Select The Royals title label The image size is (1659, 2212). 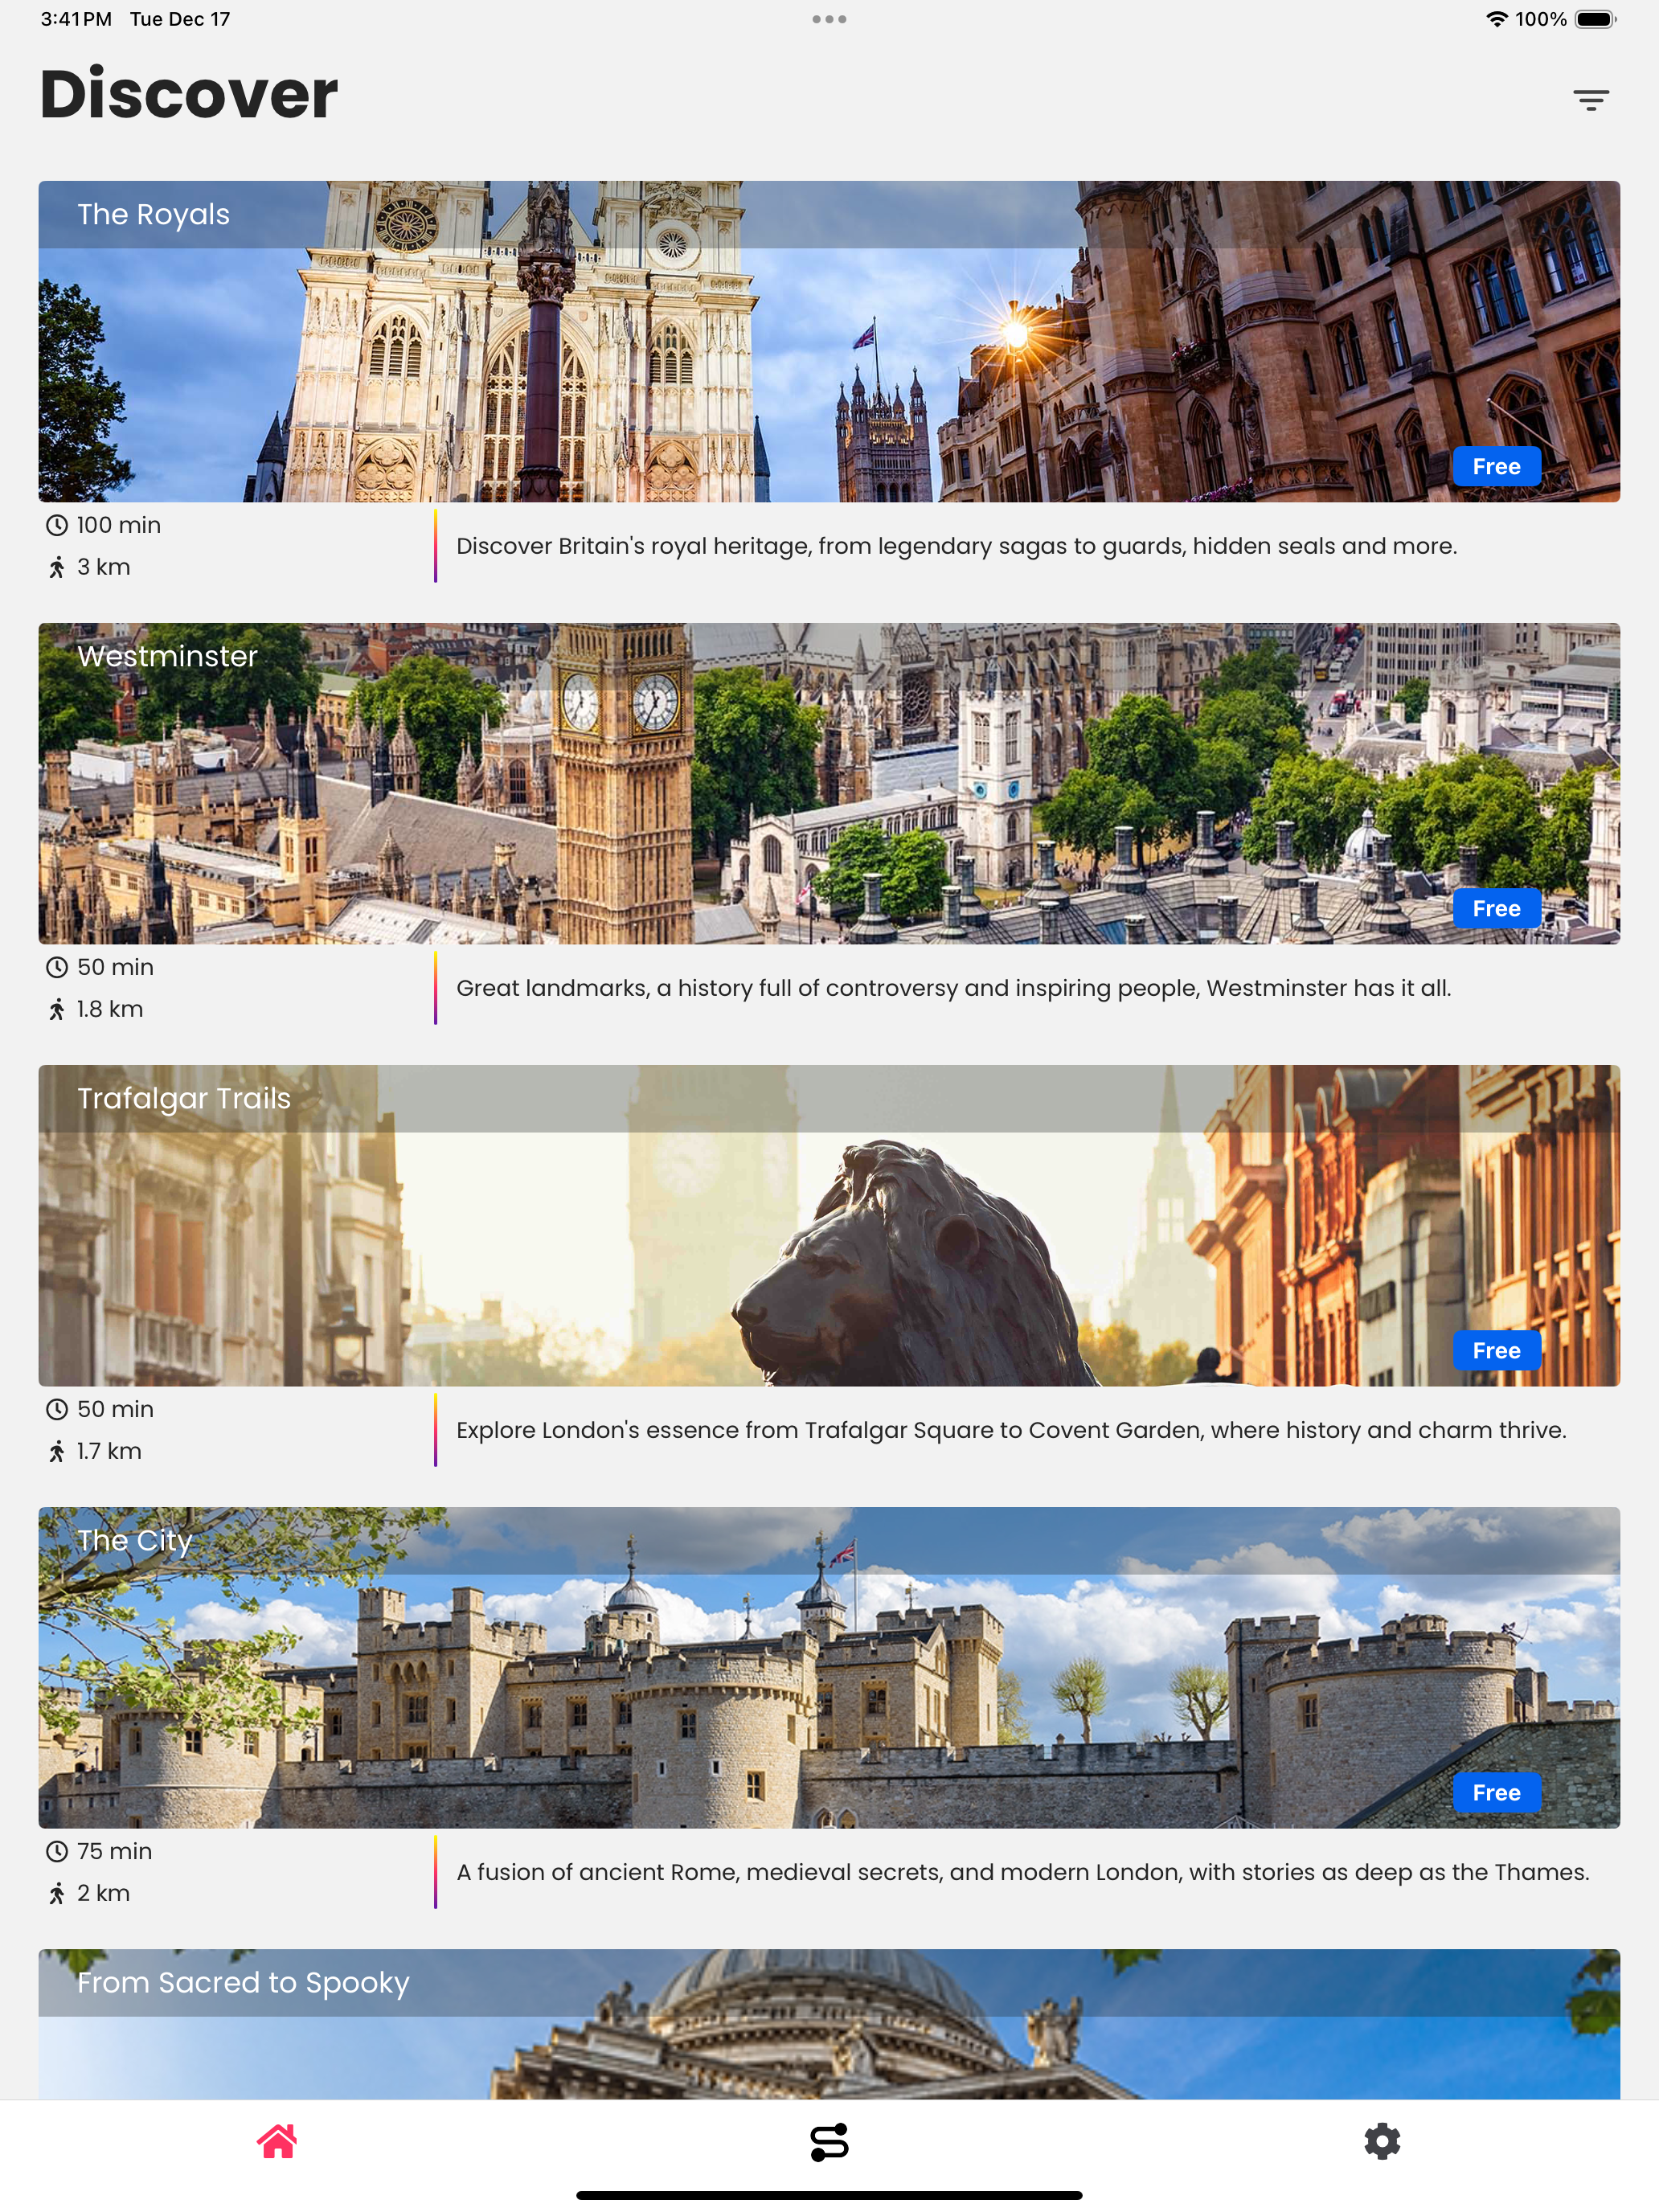pyautogui.click(x=154, y=214)
